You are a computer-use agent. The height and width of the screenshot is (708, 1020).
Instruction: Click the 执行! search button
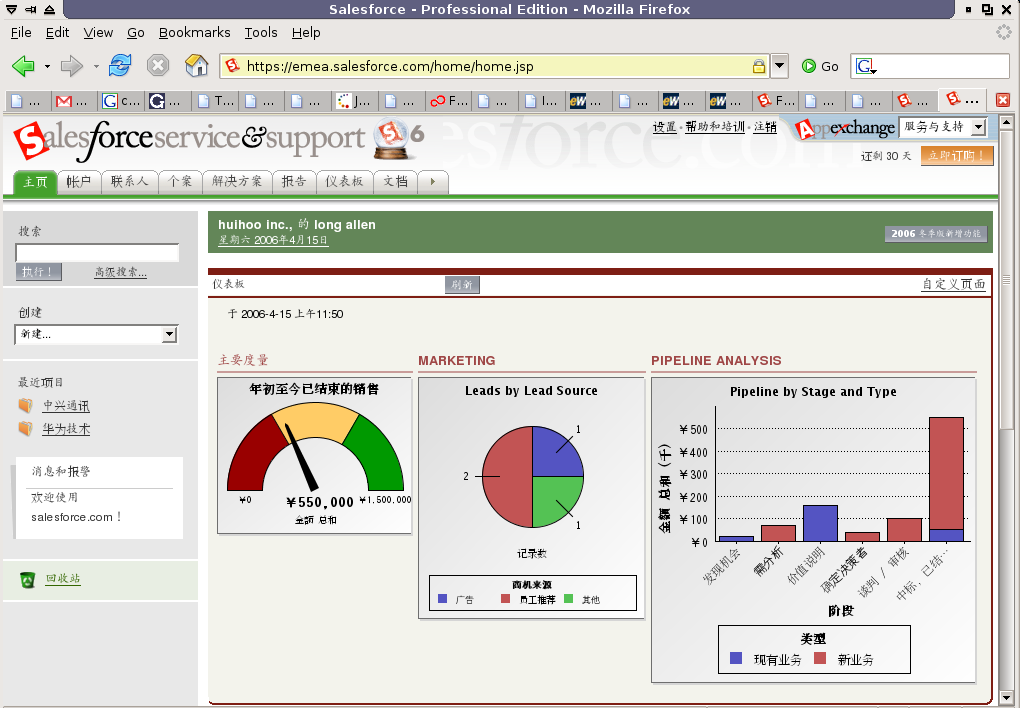(38, 272)
